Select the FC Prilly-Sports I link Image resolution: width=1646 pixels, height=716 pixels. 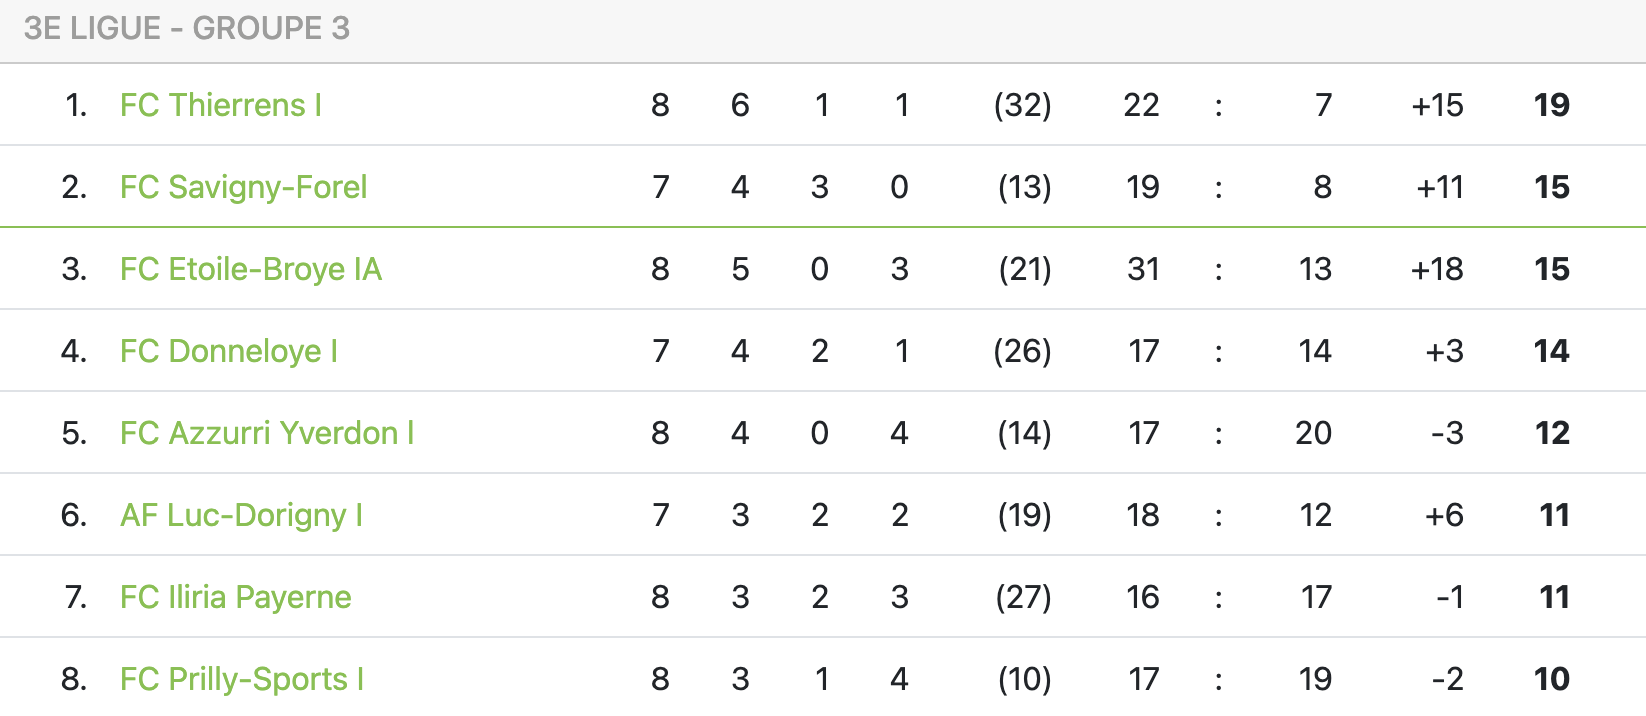241,679
